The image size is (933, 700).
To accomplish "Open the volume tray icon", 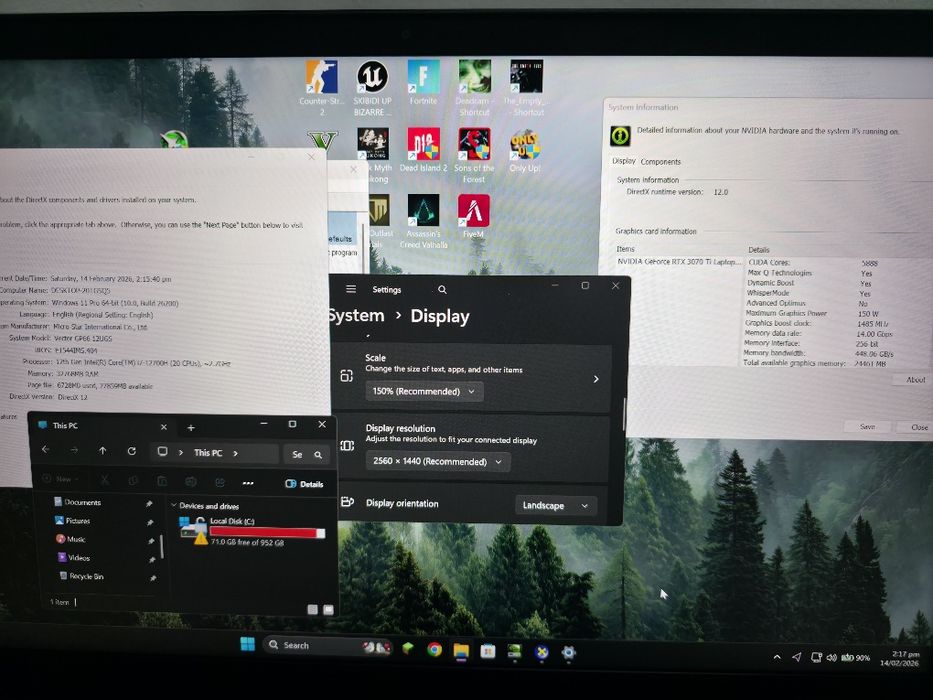I will click(x=831, y=658).
